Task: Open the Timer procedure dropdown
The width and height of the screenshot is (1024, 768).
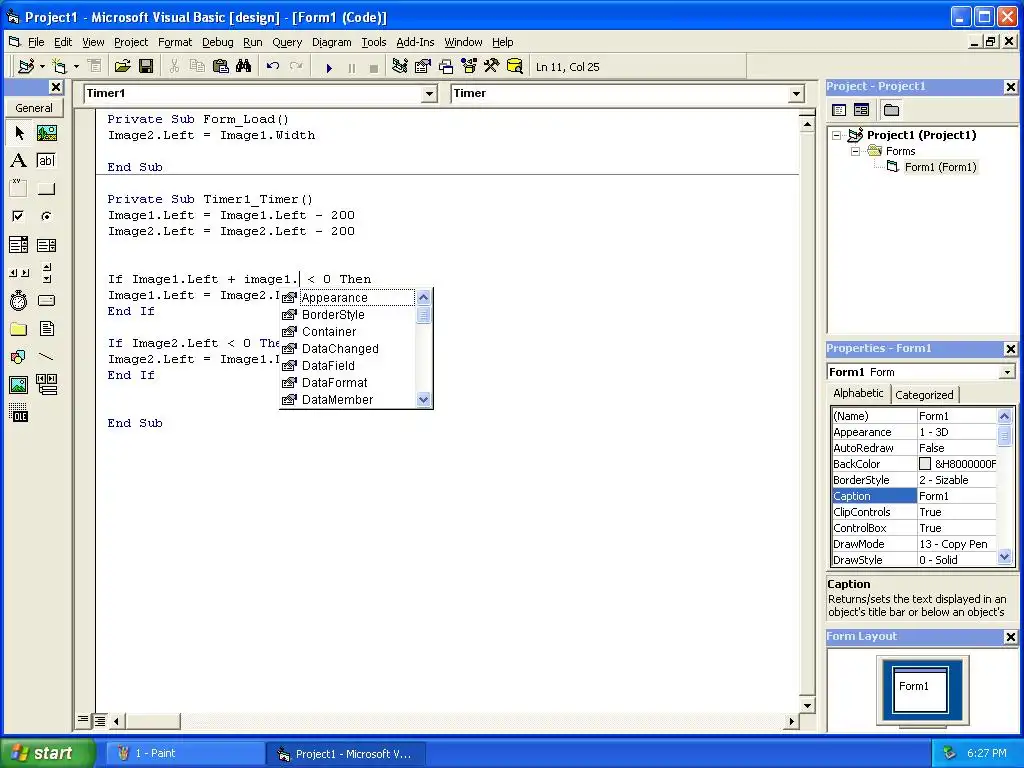Action: [x=796, y=94]
